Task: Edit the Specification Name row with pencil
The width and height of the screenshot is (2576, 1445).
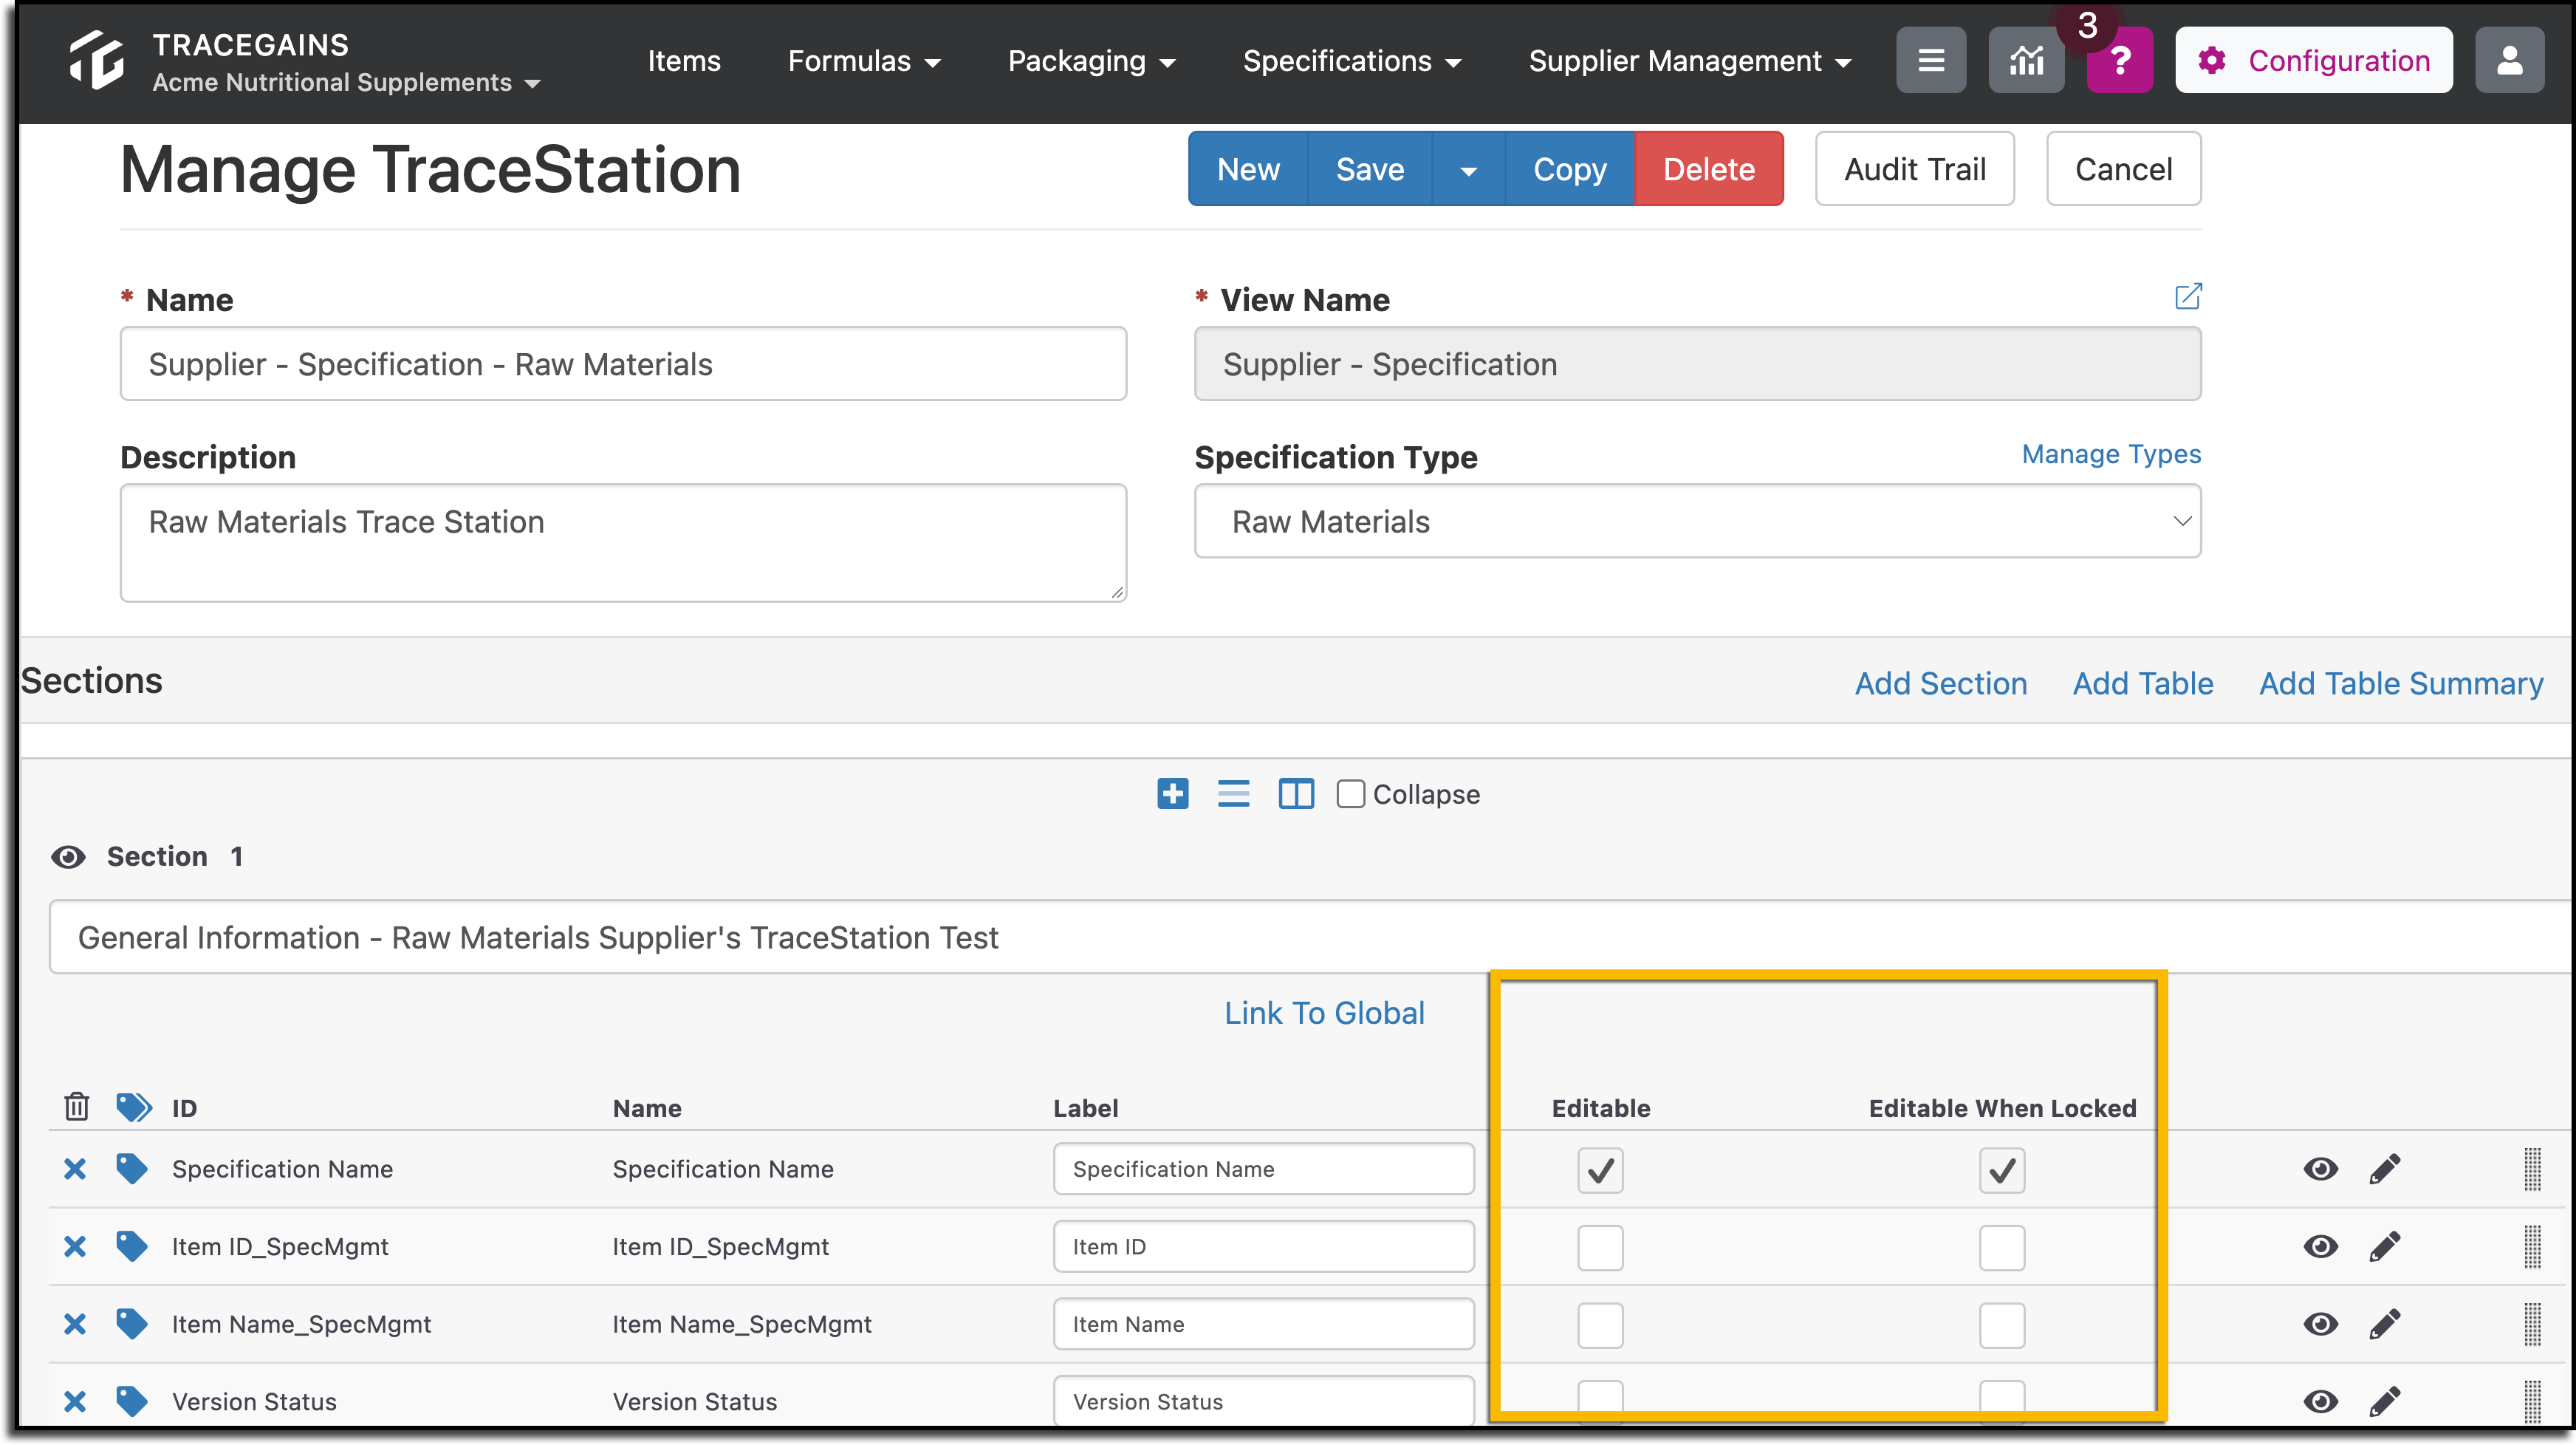Action: pos(2385,1168)
